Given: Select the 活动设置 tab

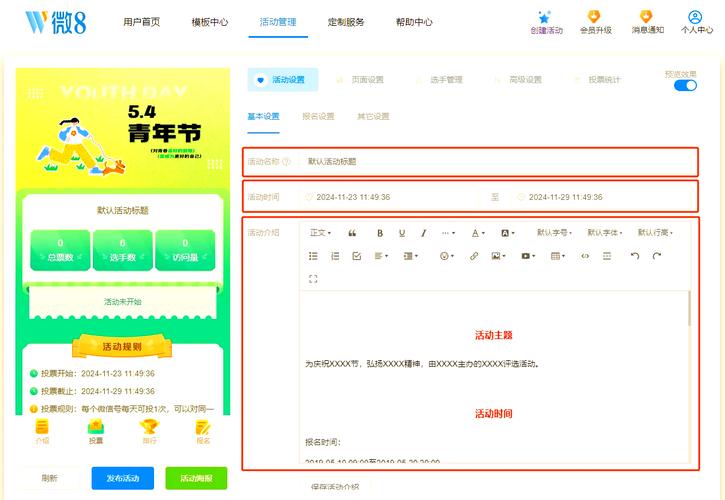Looking at the screenshot, I should pyautogui.click(x=283, y=80).
